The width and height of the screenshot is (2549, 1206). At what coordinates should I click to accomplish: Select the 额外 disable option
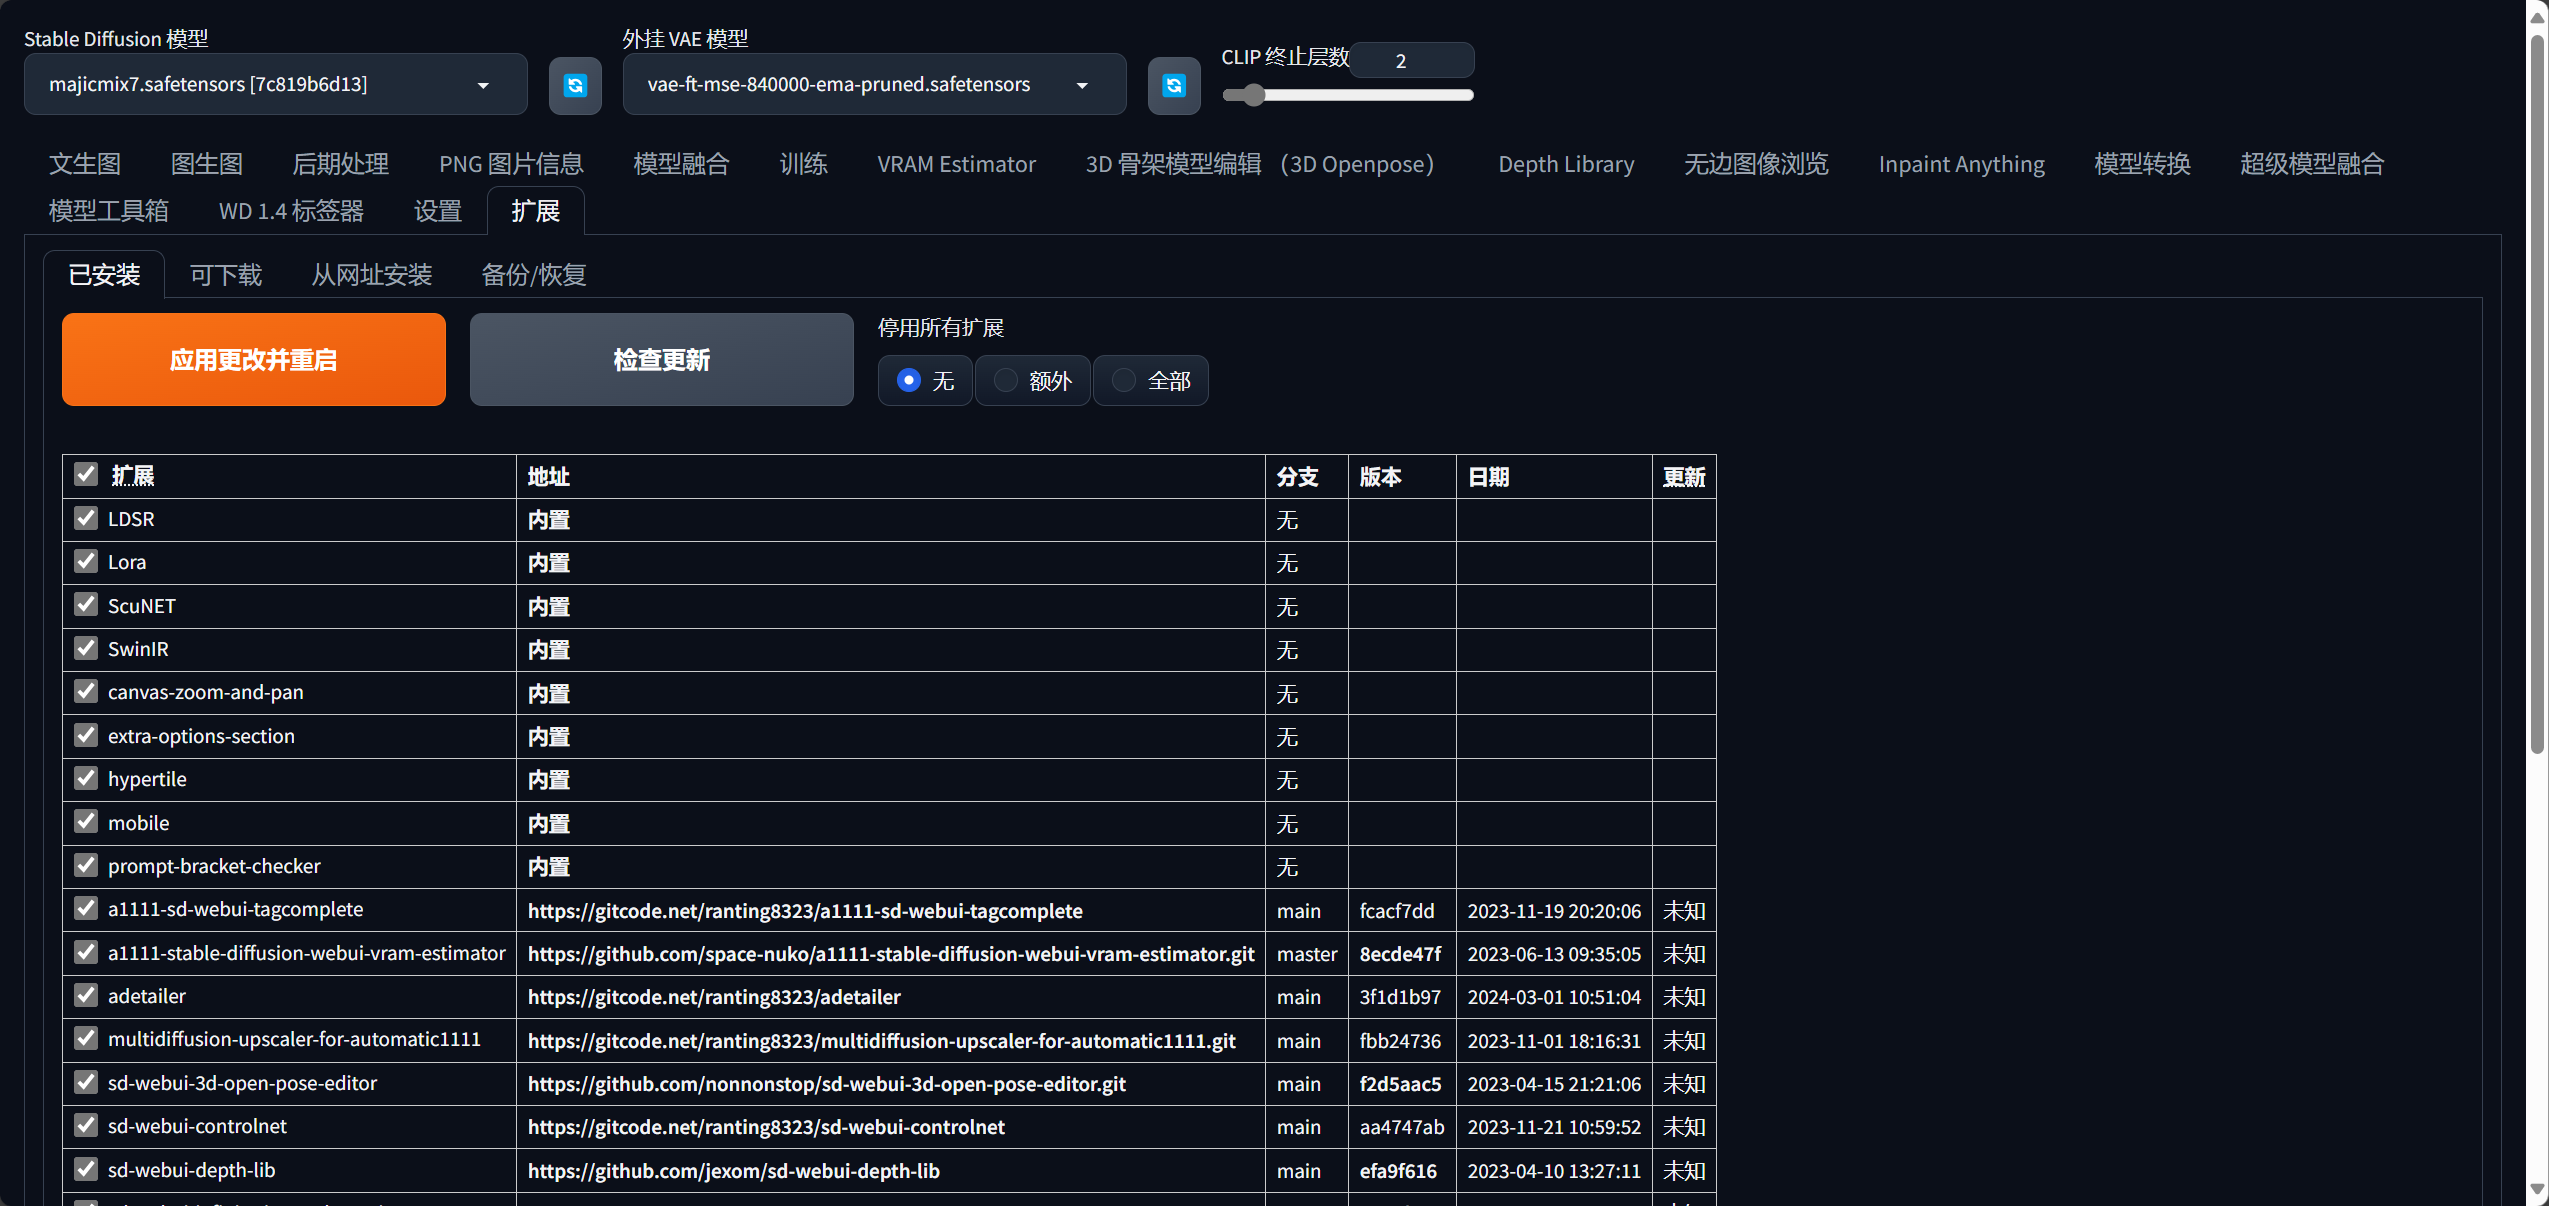(1006, 380)
